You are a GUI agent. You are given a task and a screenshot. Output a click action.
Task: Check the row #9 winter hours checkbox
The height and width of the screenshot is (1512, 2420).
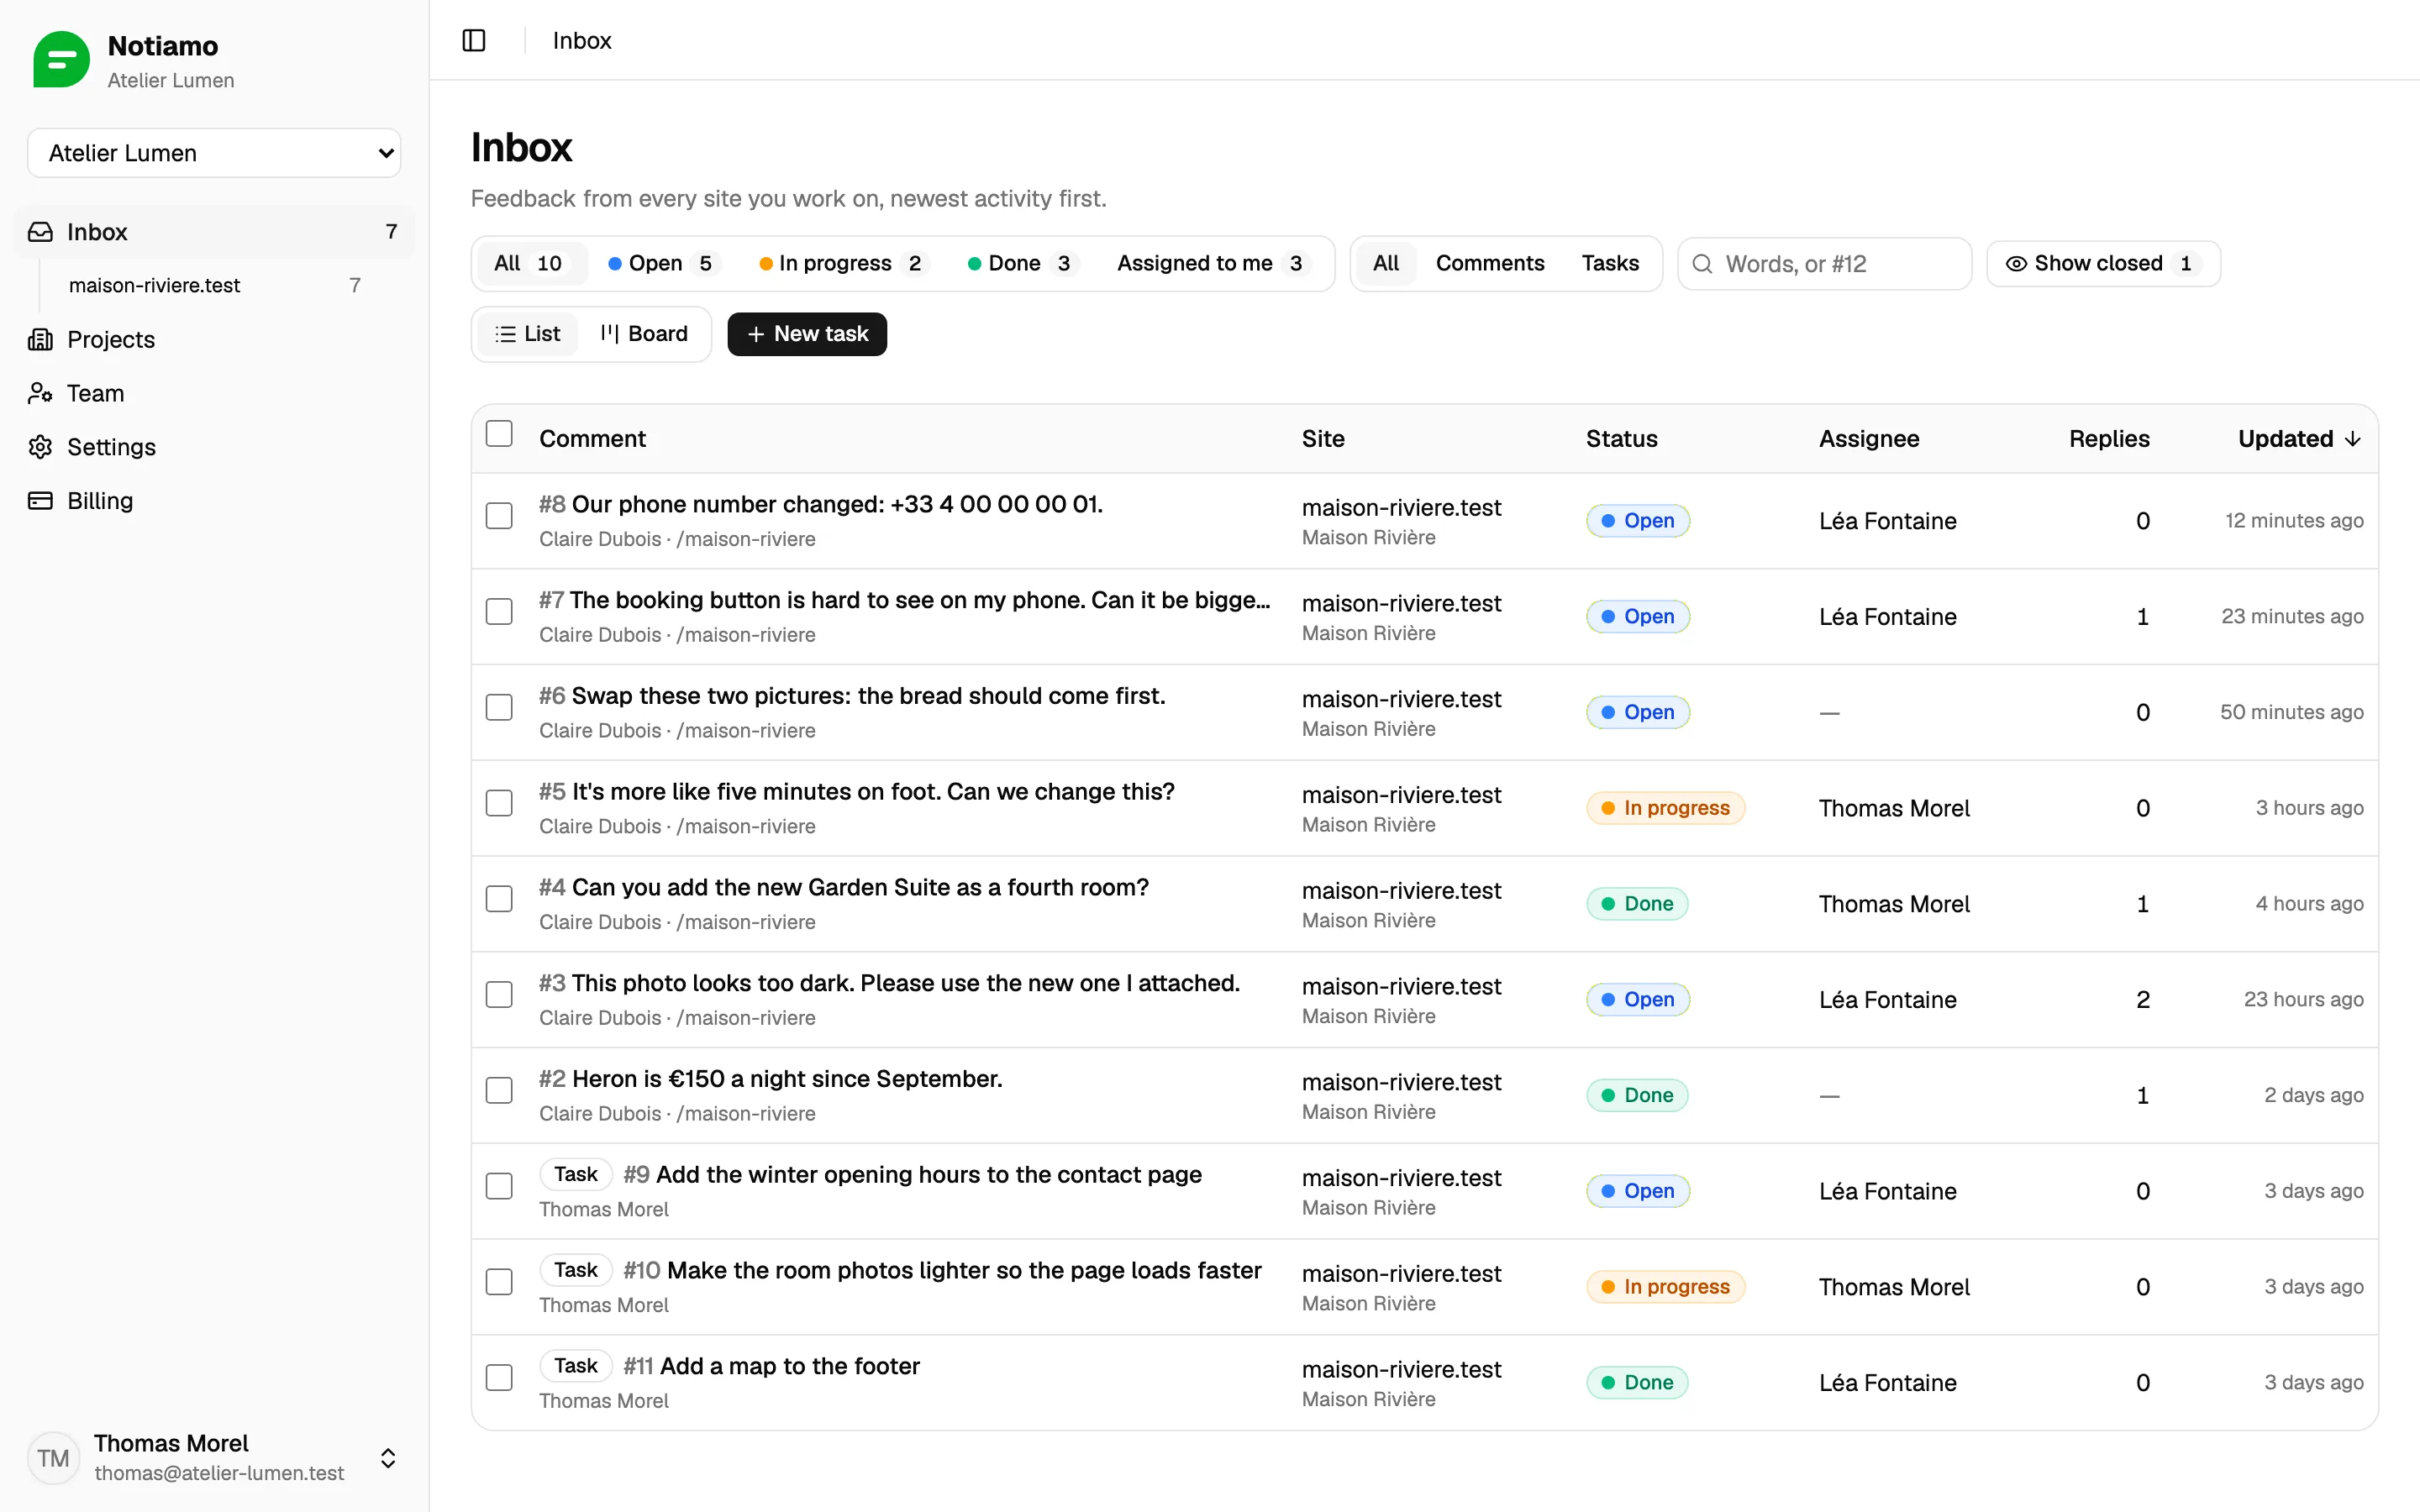click(x=499, y=1187)
